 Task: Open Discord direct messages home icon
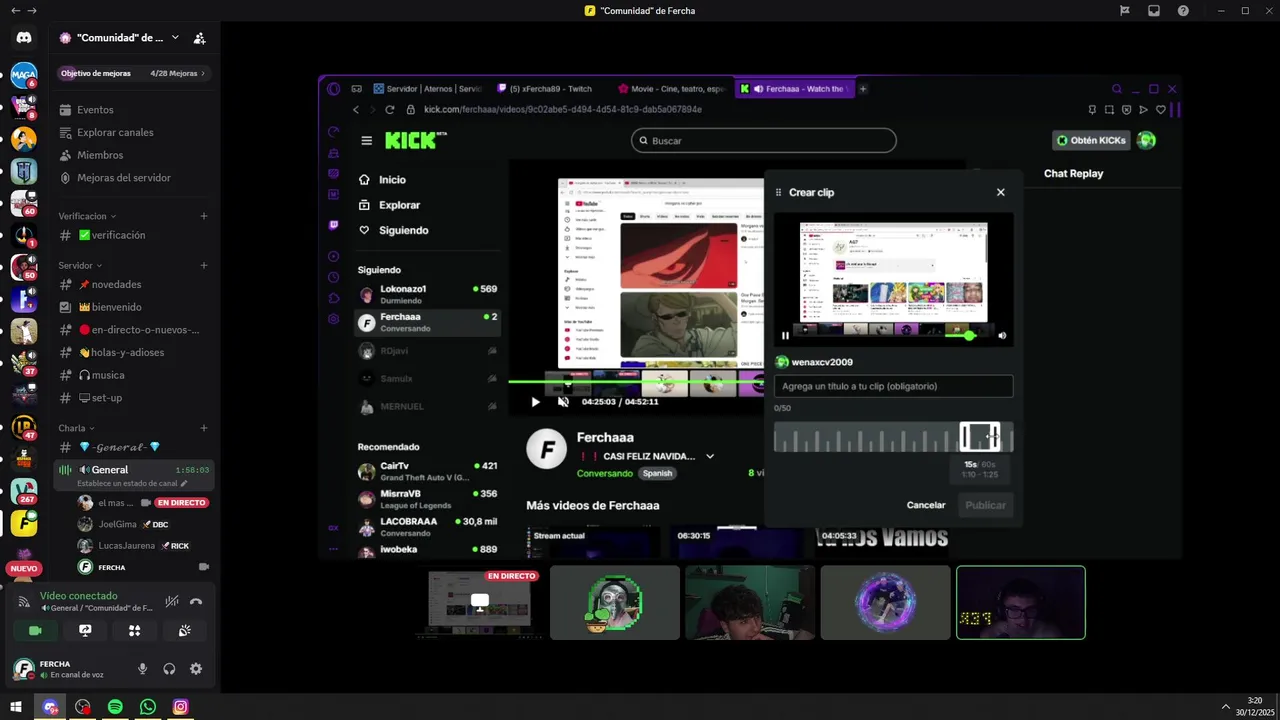(24, 37)
